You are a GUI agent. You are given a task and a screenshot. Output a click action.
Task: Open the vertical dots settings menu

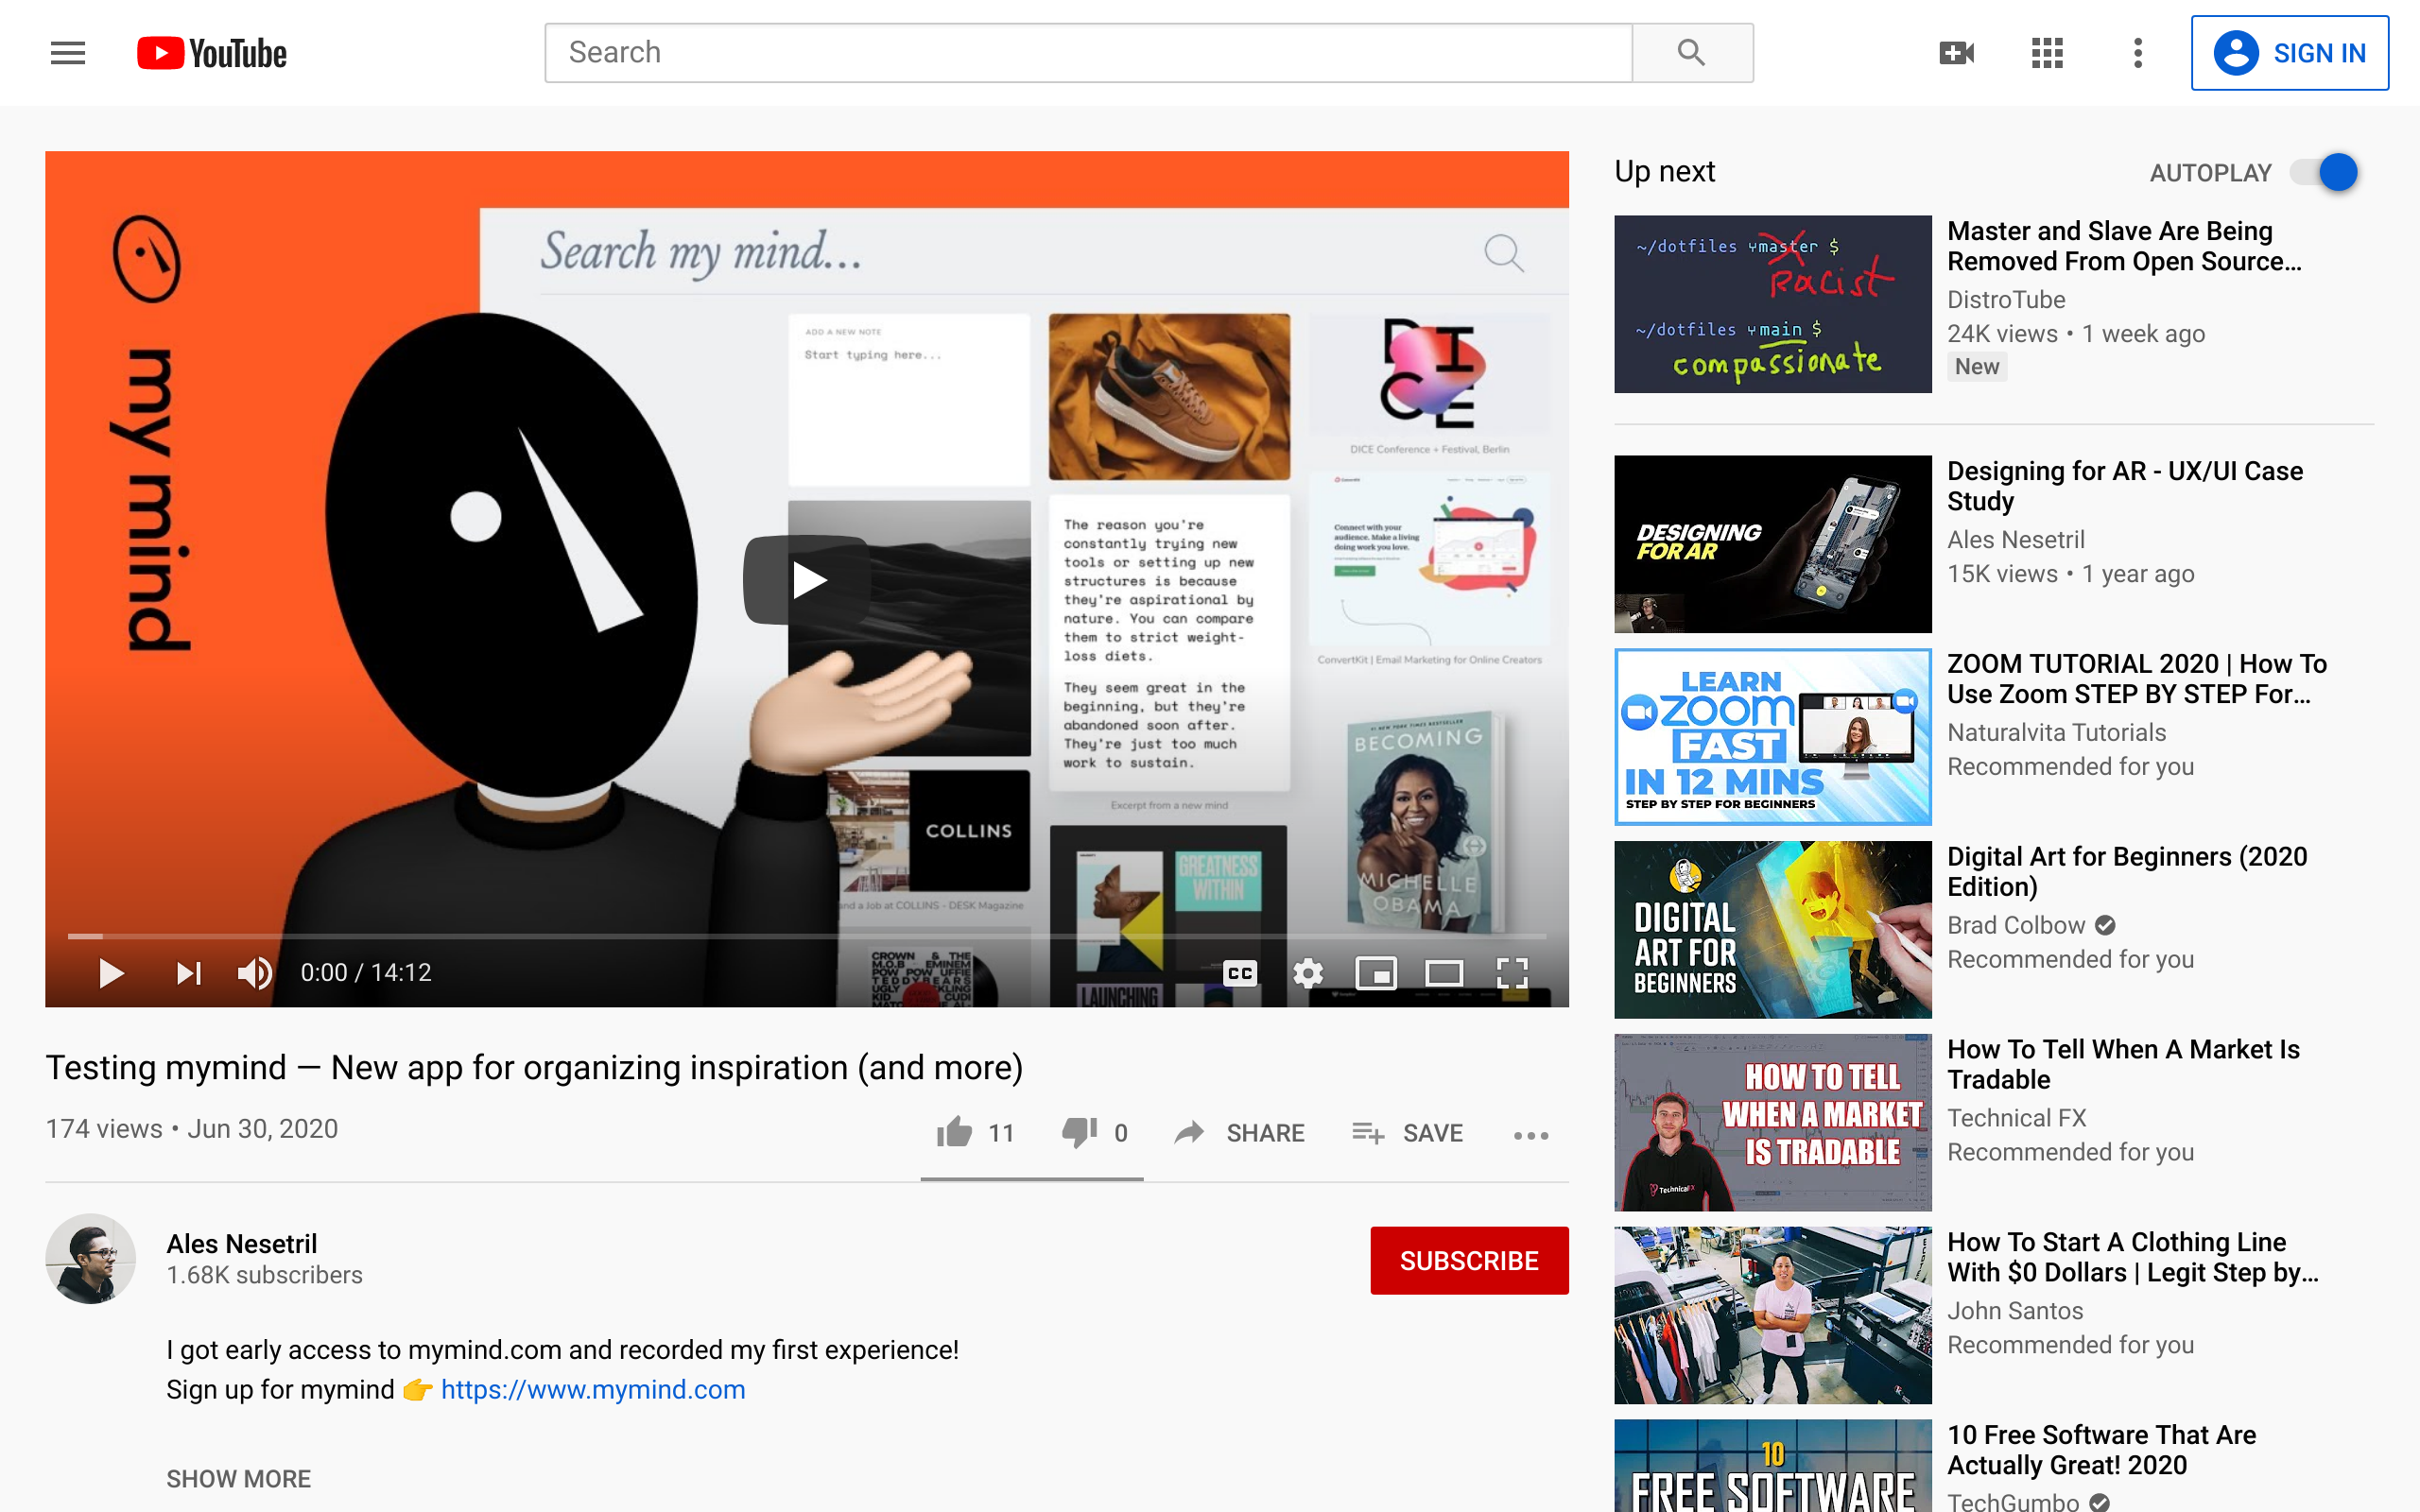(x=2138, y=53)
